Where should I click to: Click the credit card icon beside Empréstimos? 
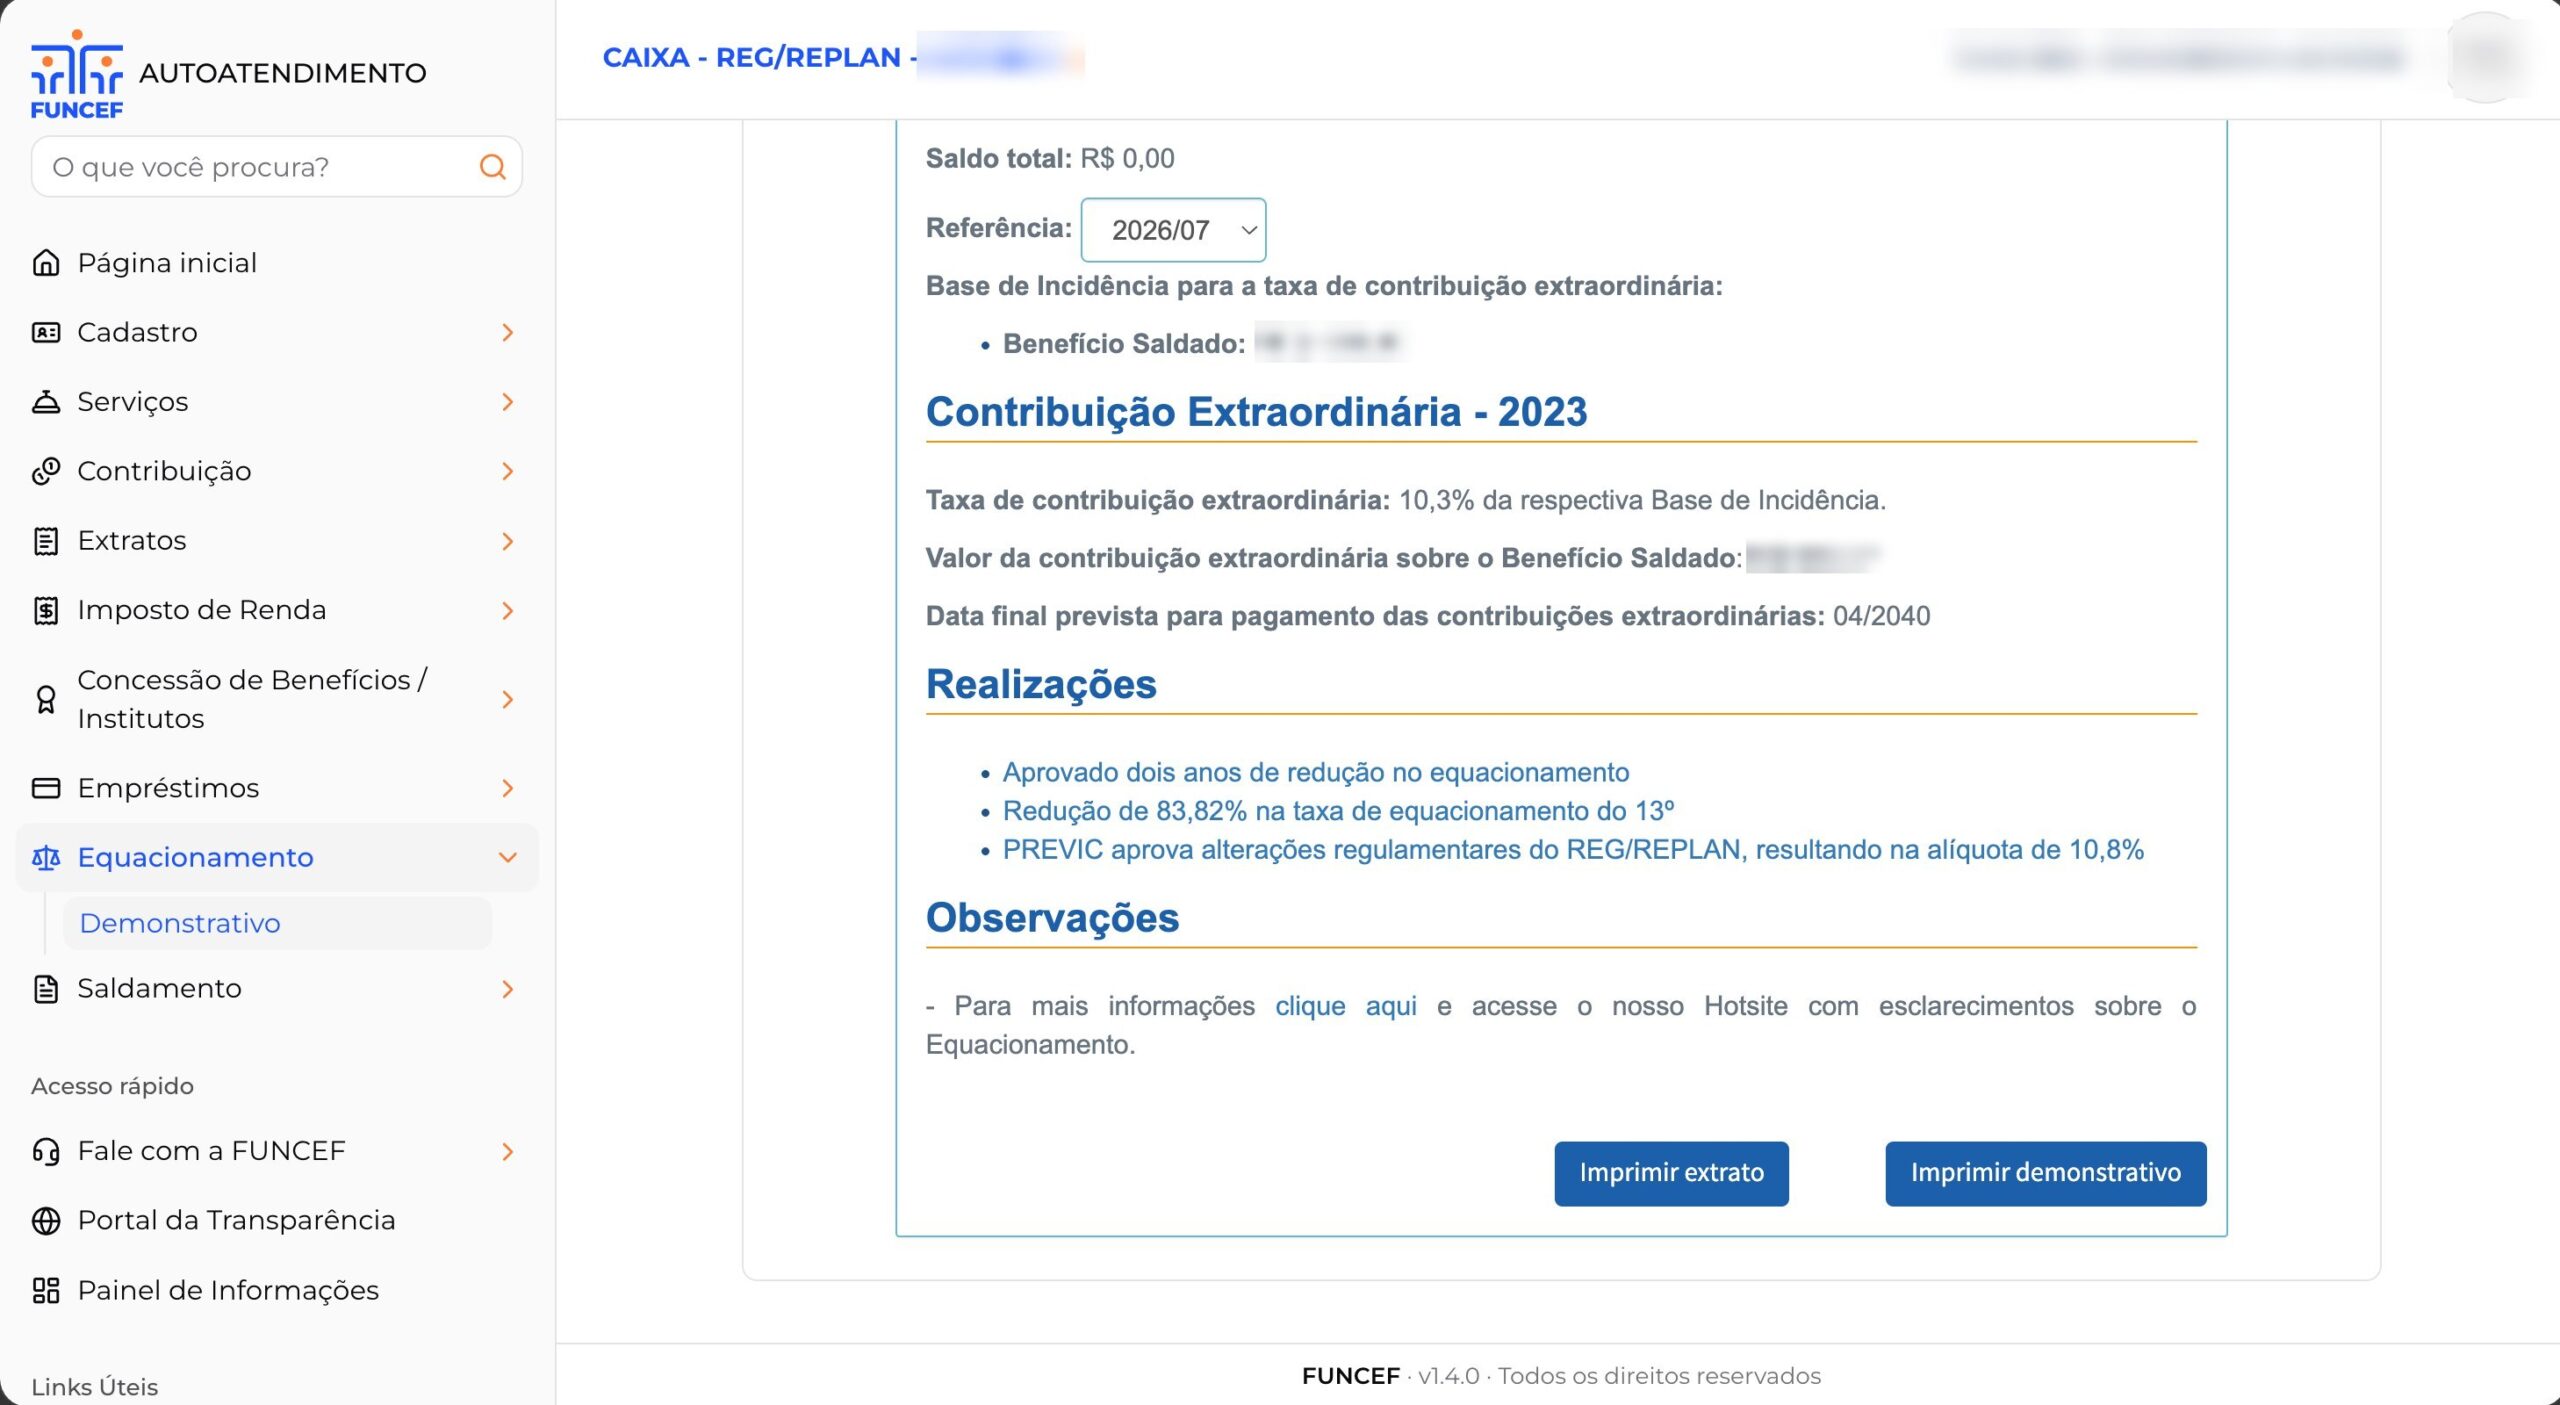46,788
